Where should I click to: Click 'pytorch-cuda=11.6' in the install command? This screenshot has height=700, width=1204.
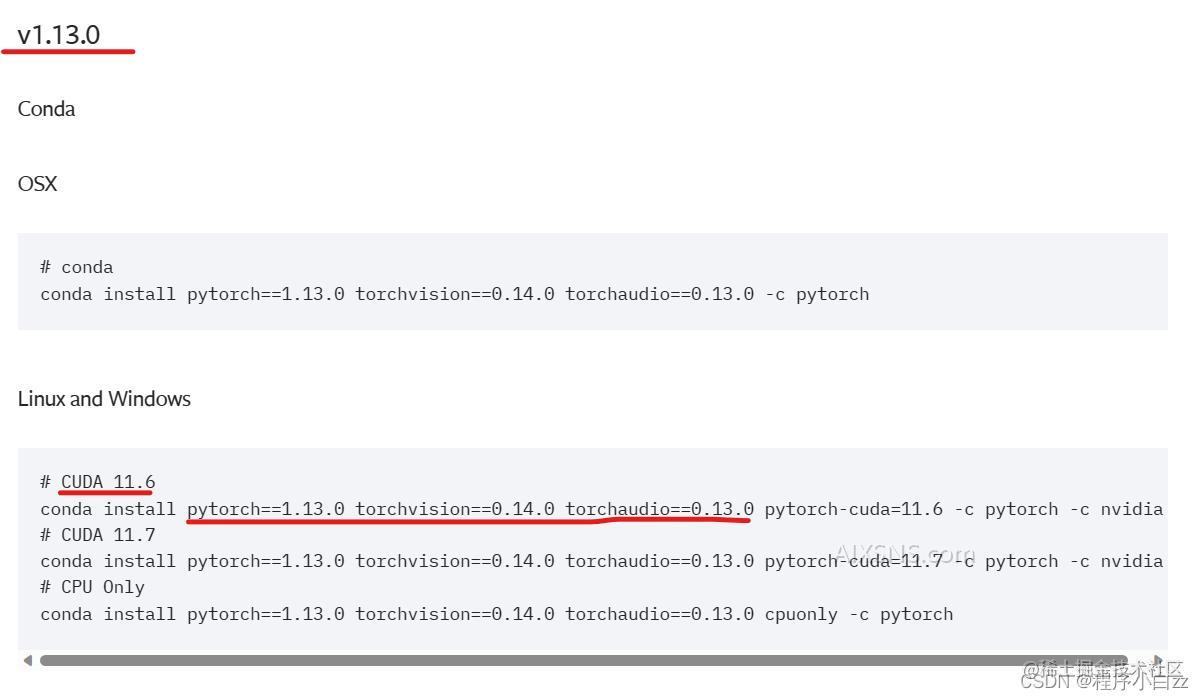tap(853, 509)
